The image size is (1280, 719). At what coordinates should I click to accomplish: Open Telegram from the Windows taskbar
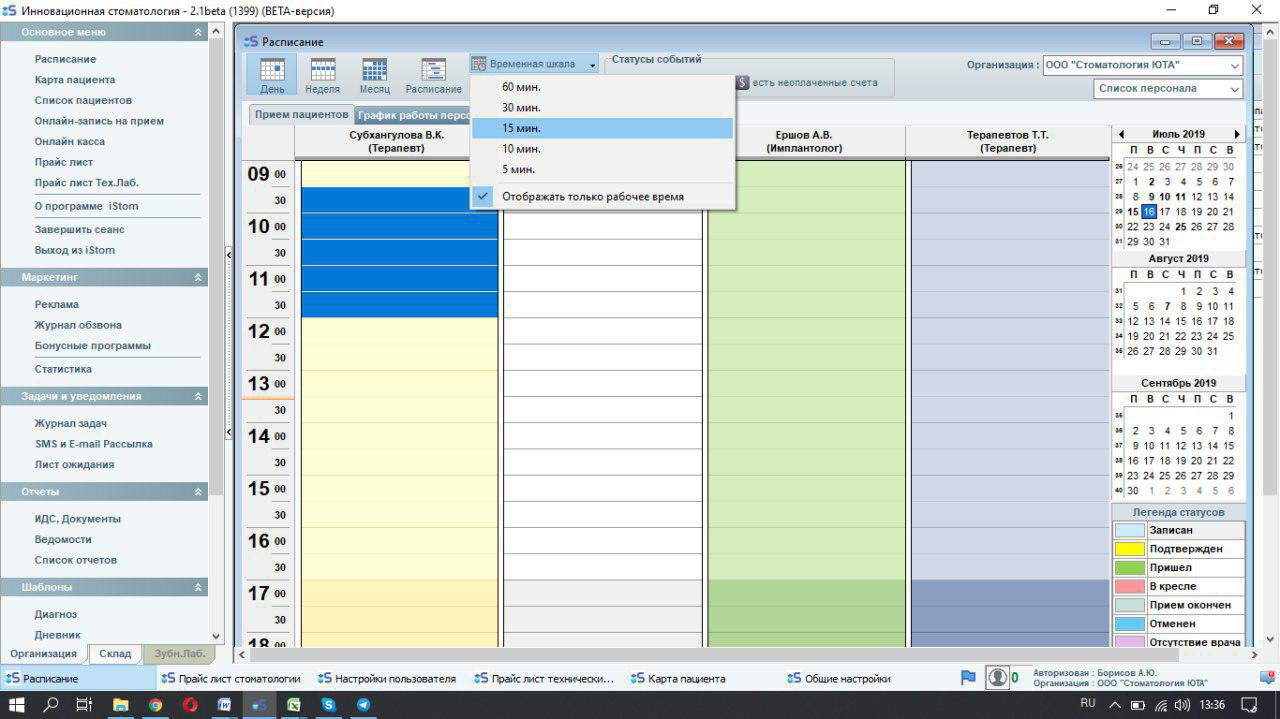pyautogui.click(x=363, y=705)
